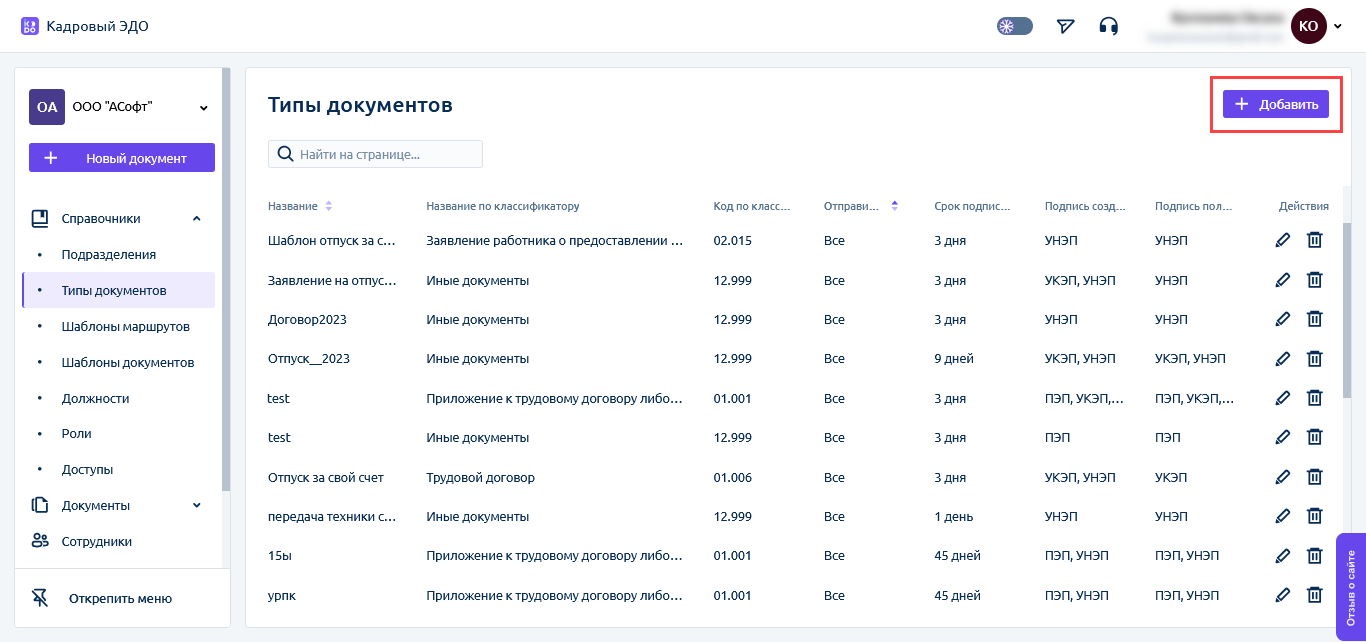The image size is (1366, 642).
Task: Go to Шаблоны маршрутов in the sidebar
Action: [125, 327]
